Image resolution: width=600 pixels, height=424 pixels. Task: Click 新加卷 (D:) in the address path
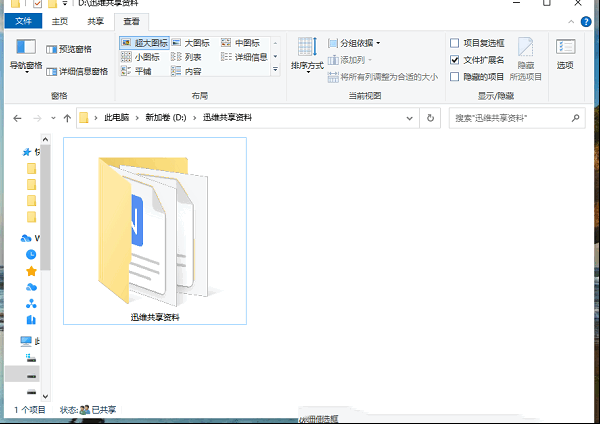166,117
